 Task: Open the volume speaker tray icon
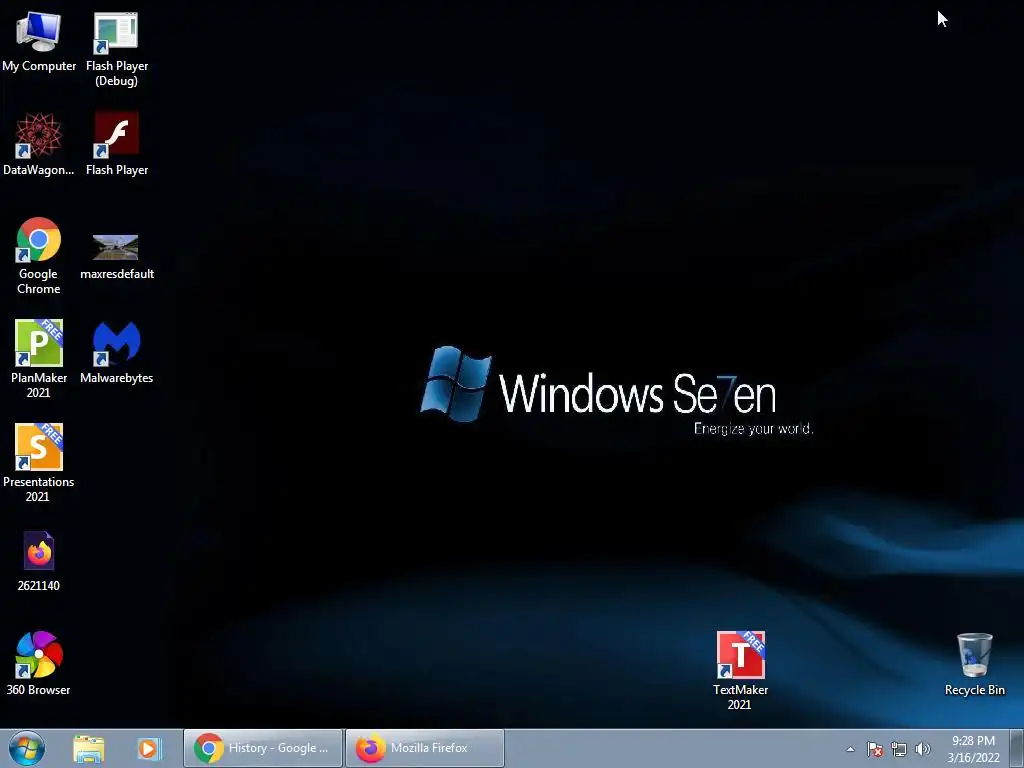click(x=923, y=749)
